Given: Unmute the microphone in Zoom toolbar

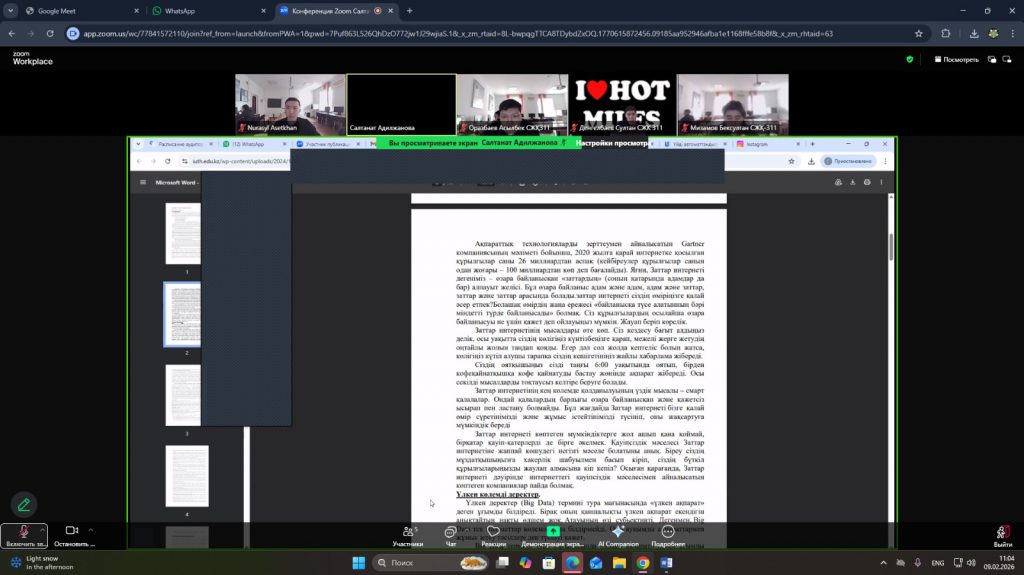Looking at the screenshot, I should pos(23,531).
